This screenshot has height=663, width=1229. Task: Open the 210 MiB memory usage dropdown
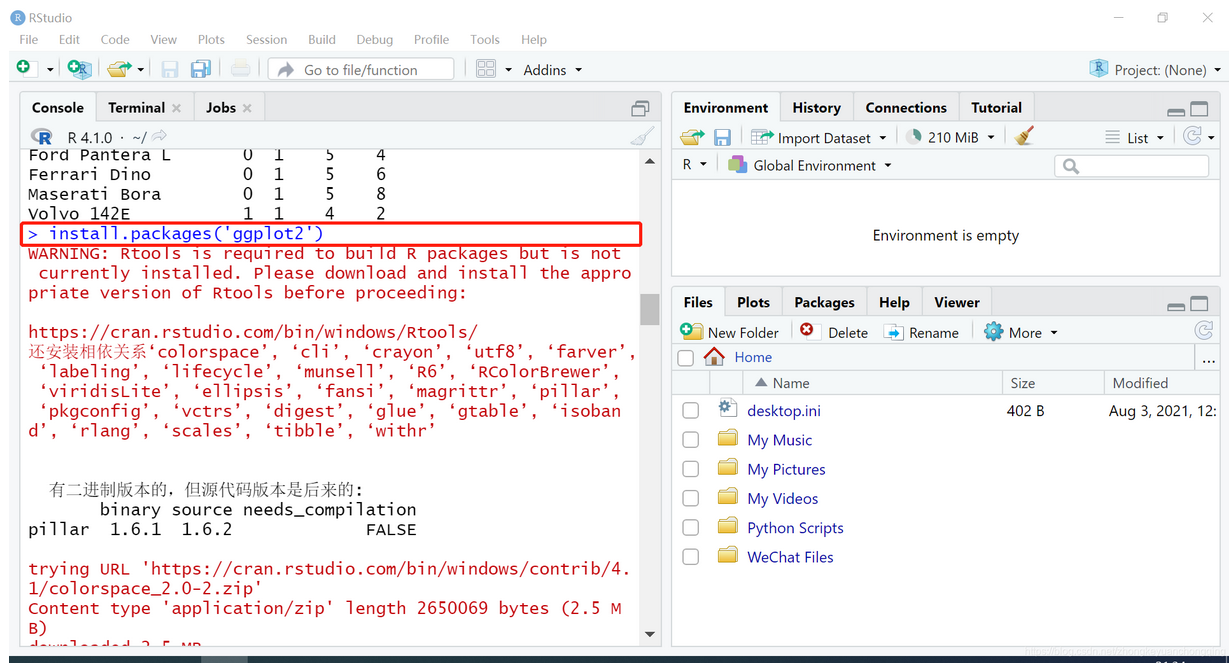[x=950, y=137]
